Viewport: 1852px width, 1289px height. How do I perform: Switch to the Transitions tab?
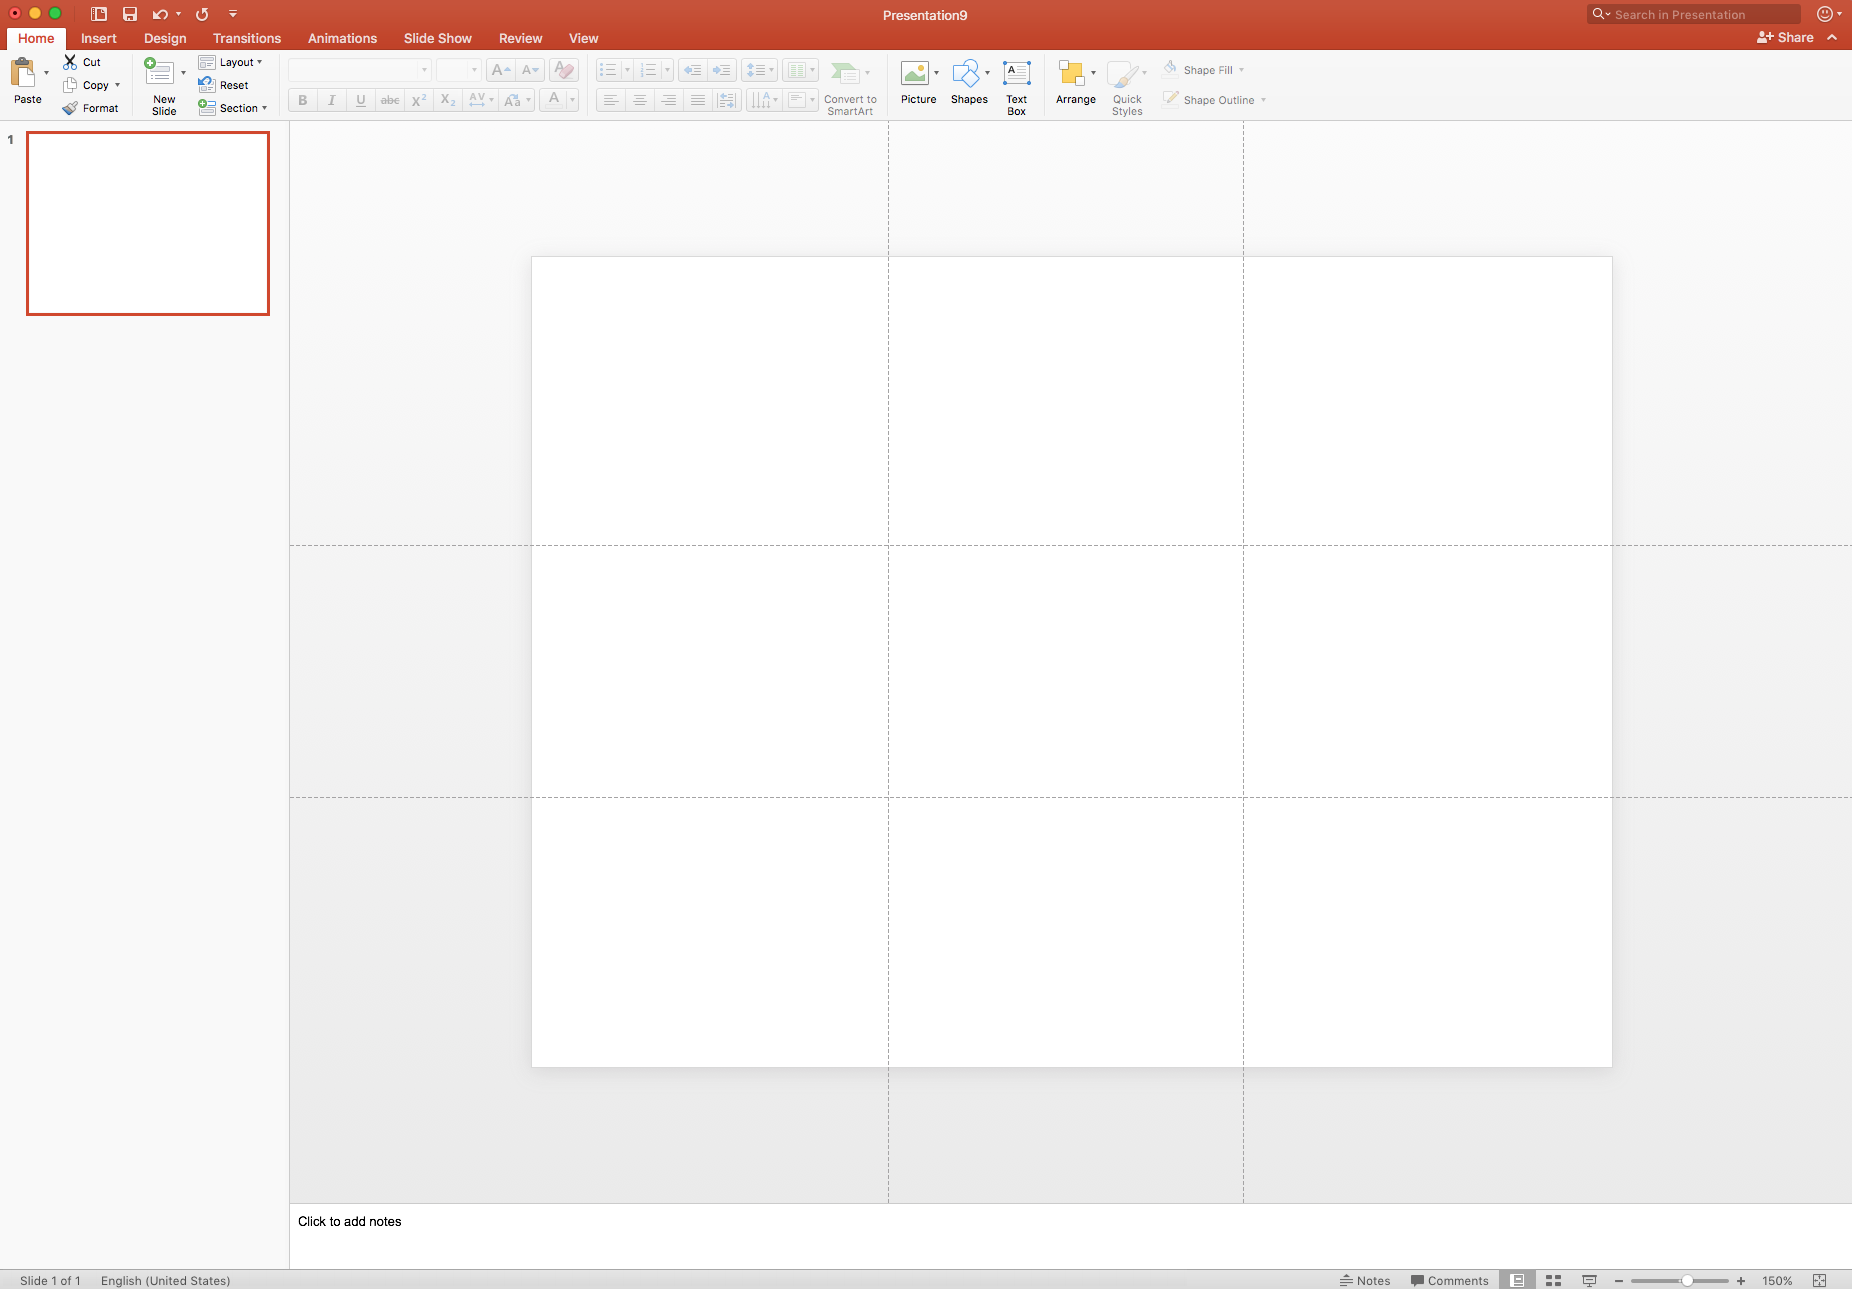246,38
